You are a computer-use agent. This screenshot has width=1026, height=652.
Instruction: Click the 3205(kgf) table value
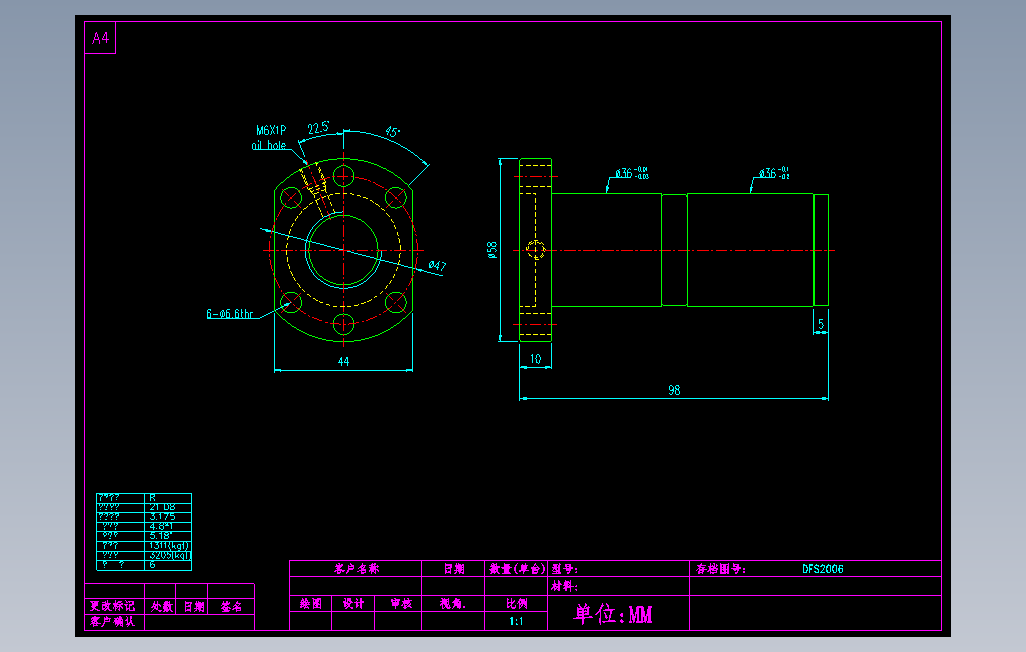click(169, 555)
